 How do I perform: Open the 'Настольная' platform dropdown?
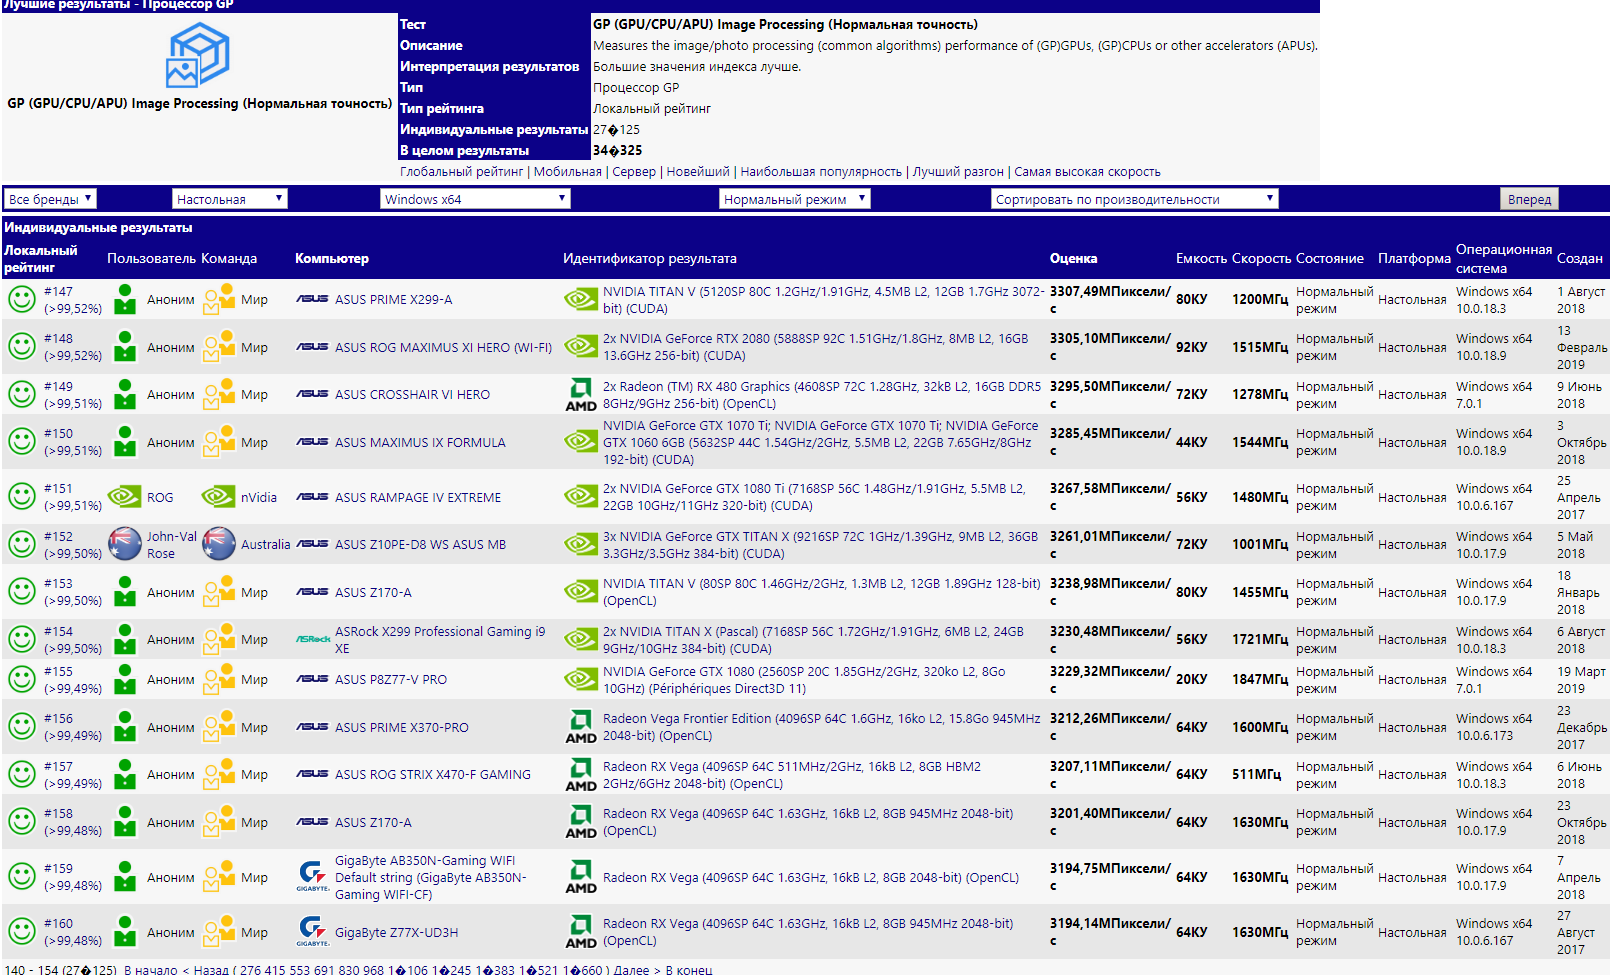coord(230,199)
